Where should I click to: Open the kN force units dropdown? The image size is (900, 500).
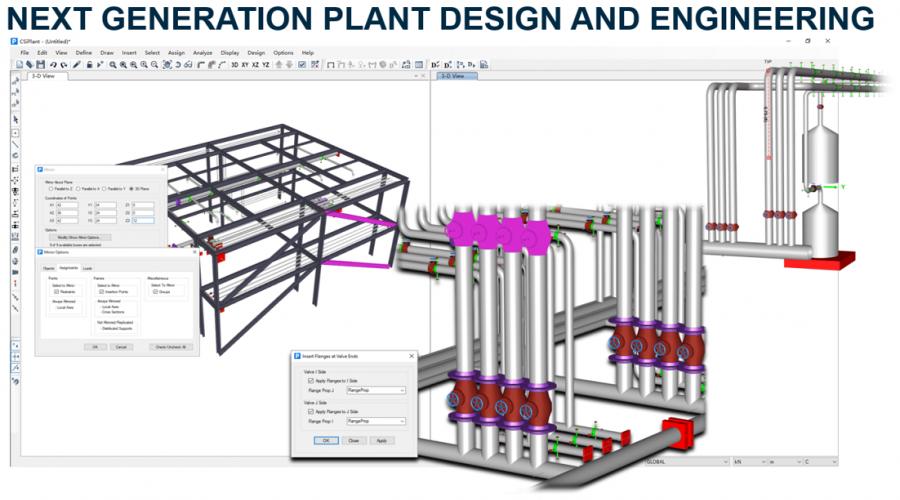pyautogui.click(x=764, y=463)
